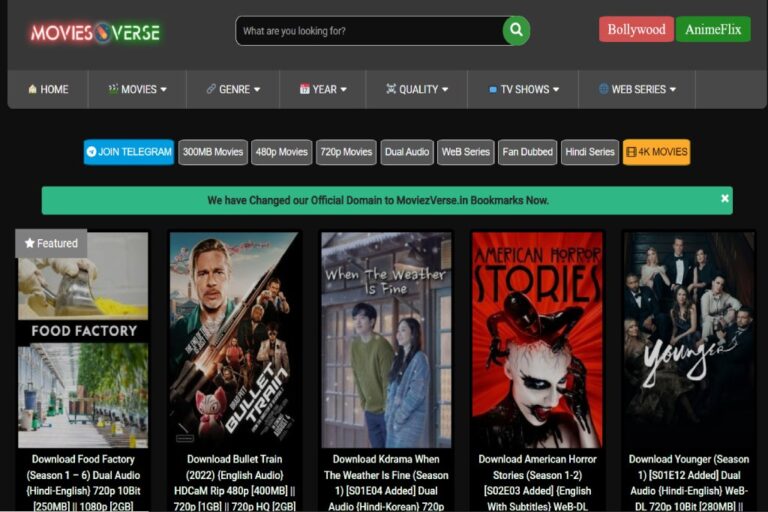The width and height of the screenshot is (768, 512).
Task: Expand the WEB SERIES dropdown arrow
Action: click(x=672, y=90)
